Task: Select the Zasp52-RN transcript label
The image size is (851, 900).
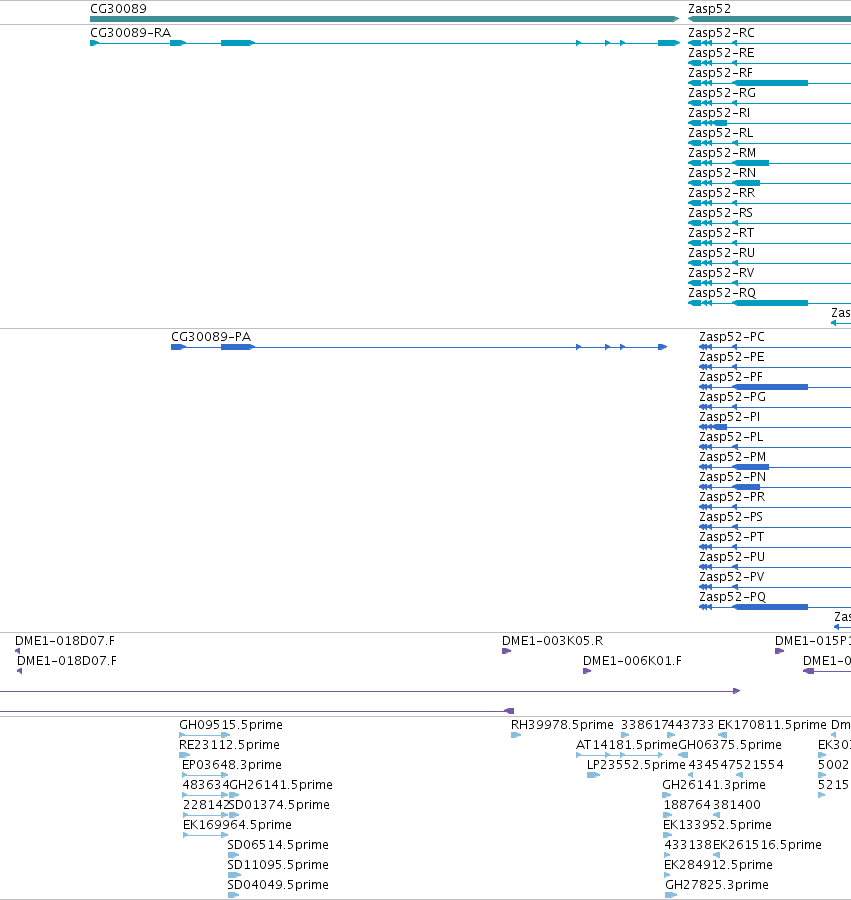Action: point(722,173)
